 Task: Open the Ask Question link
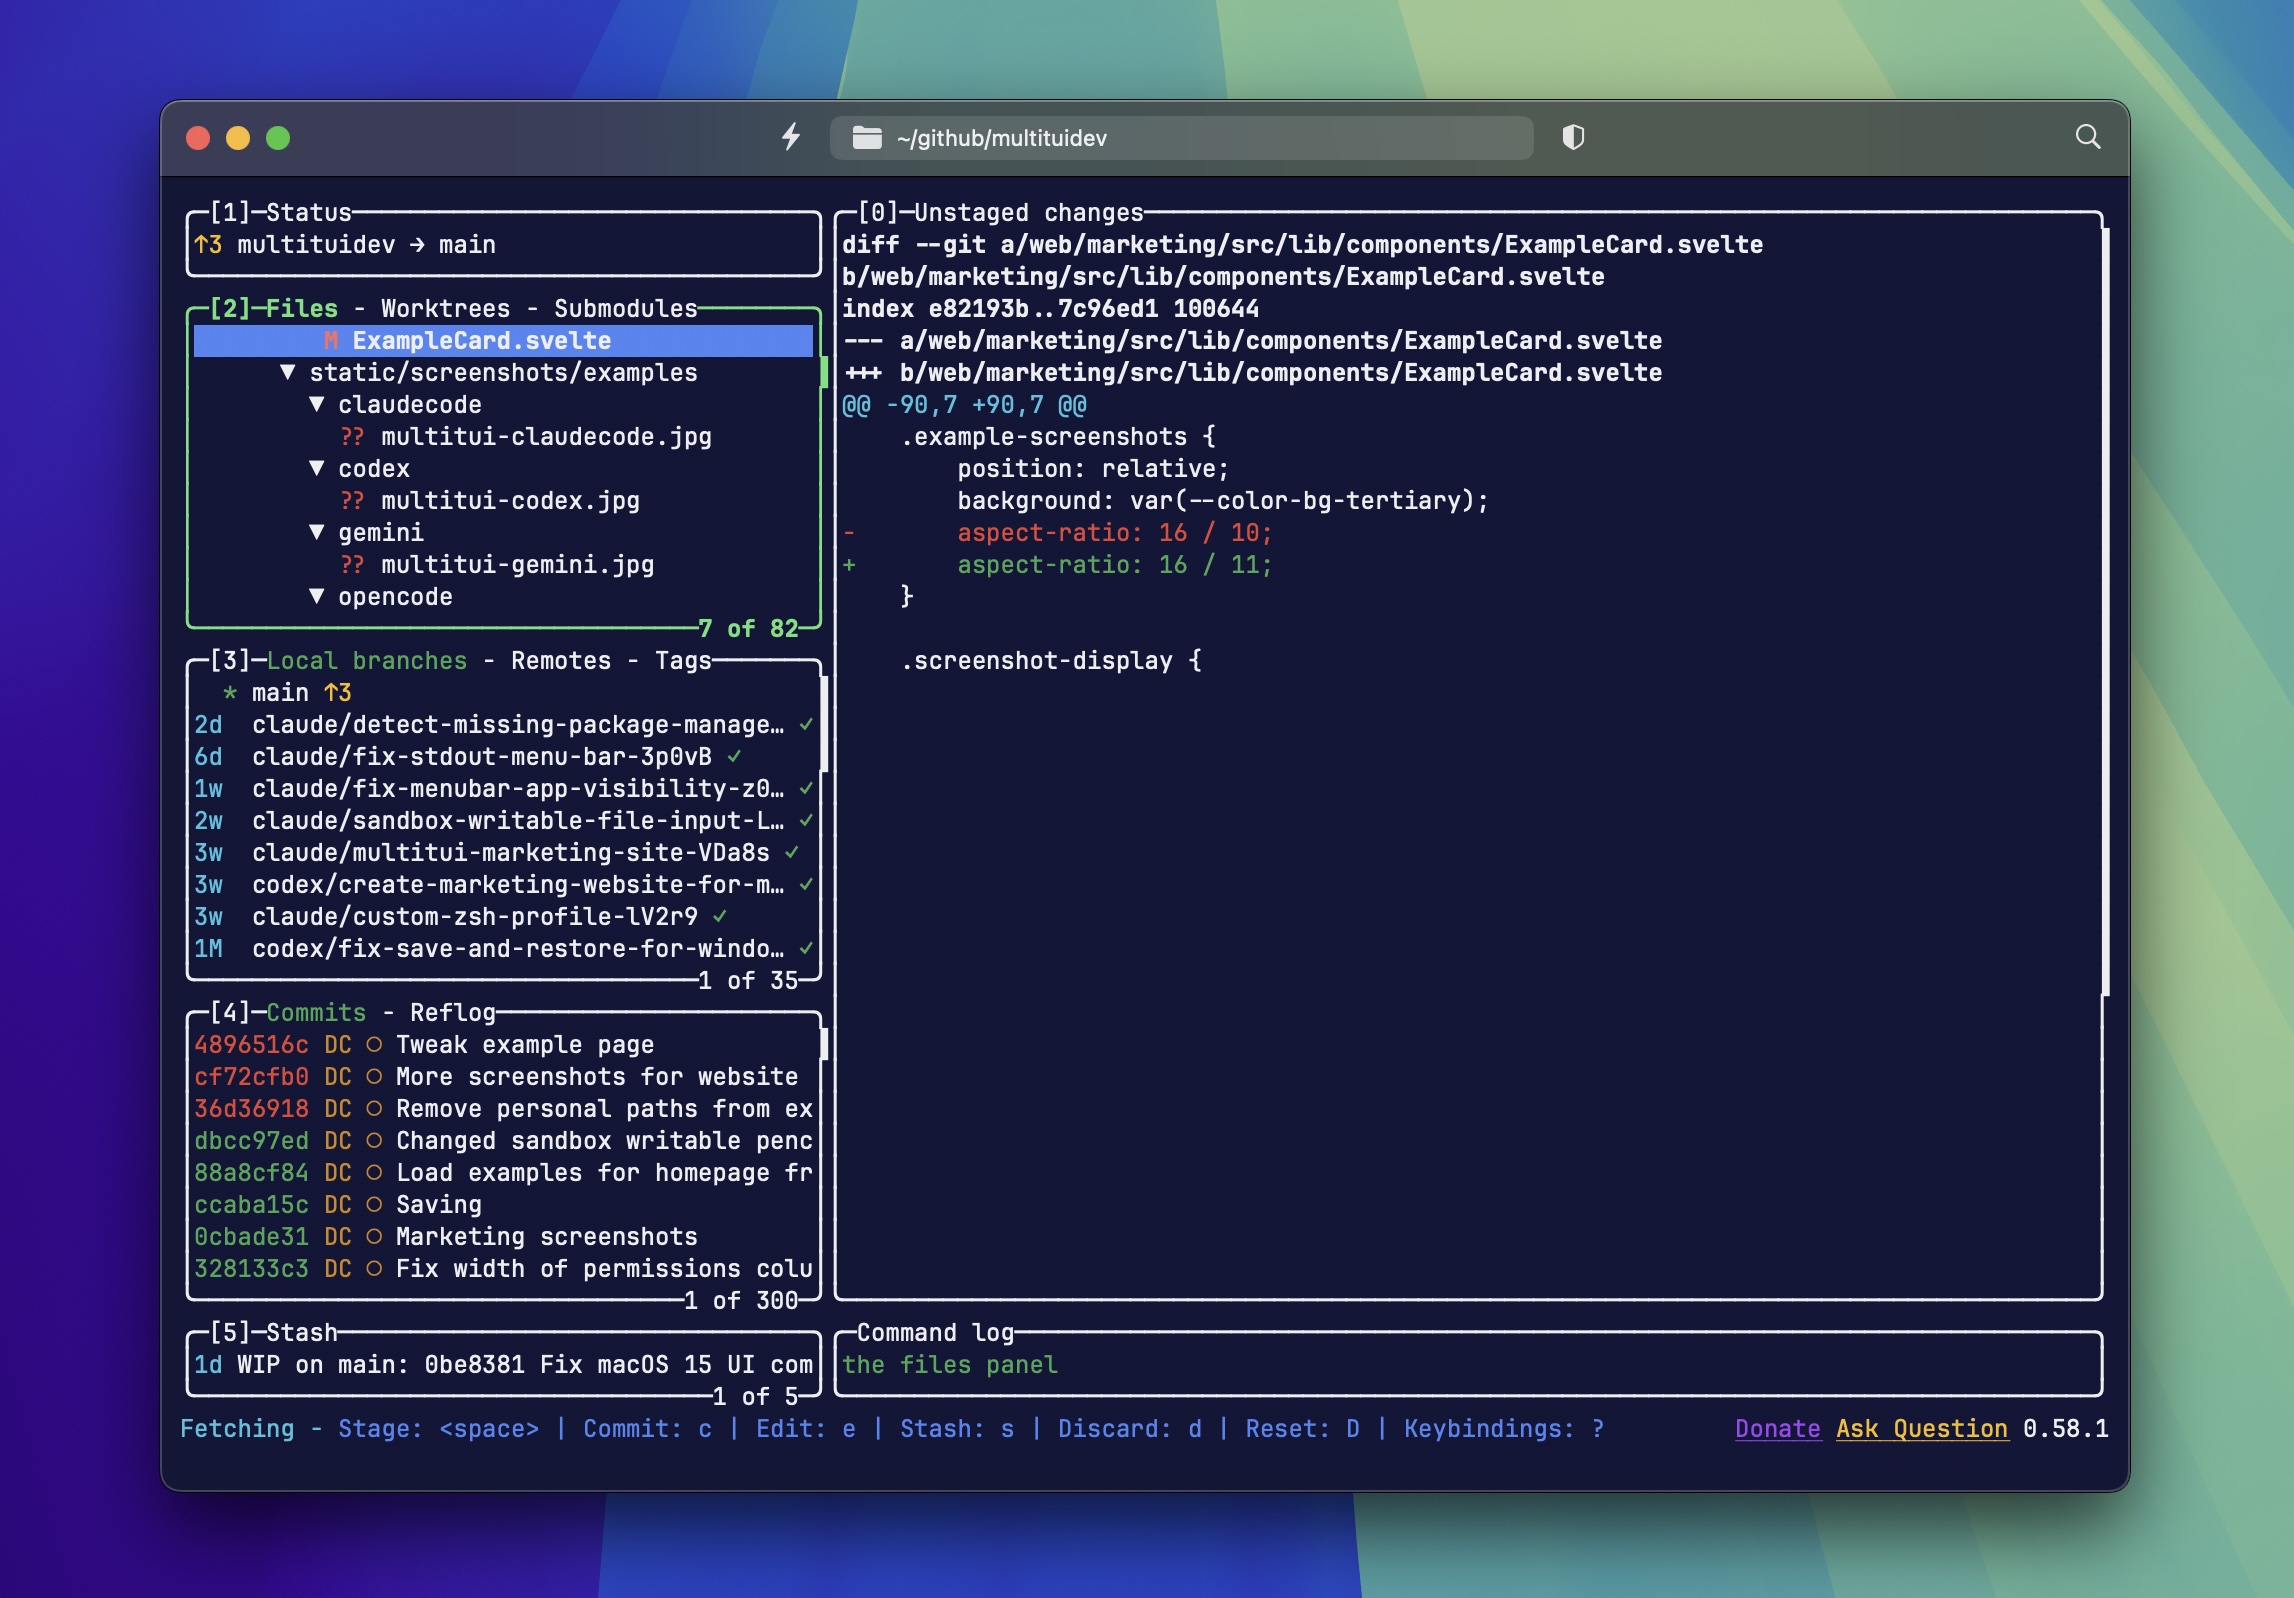pos(1920,1430)
